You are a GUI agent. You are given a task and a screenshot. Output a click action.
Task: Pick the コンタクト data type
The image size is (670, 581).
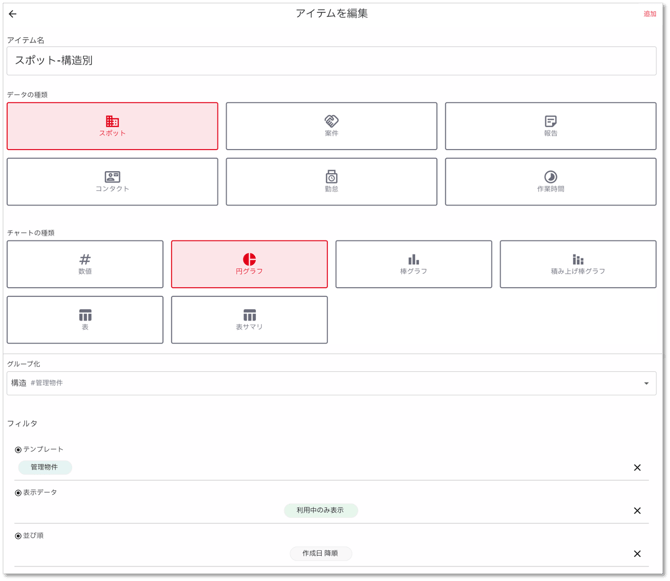click(x=112, y=182)
